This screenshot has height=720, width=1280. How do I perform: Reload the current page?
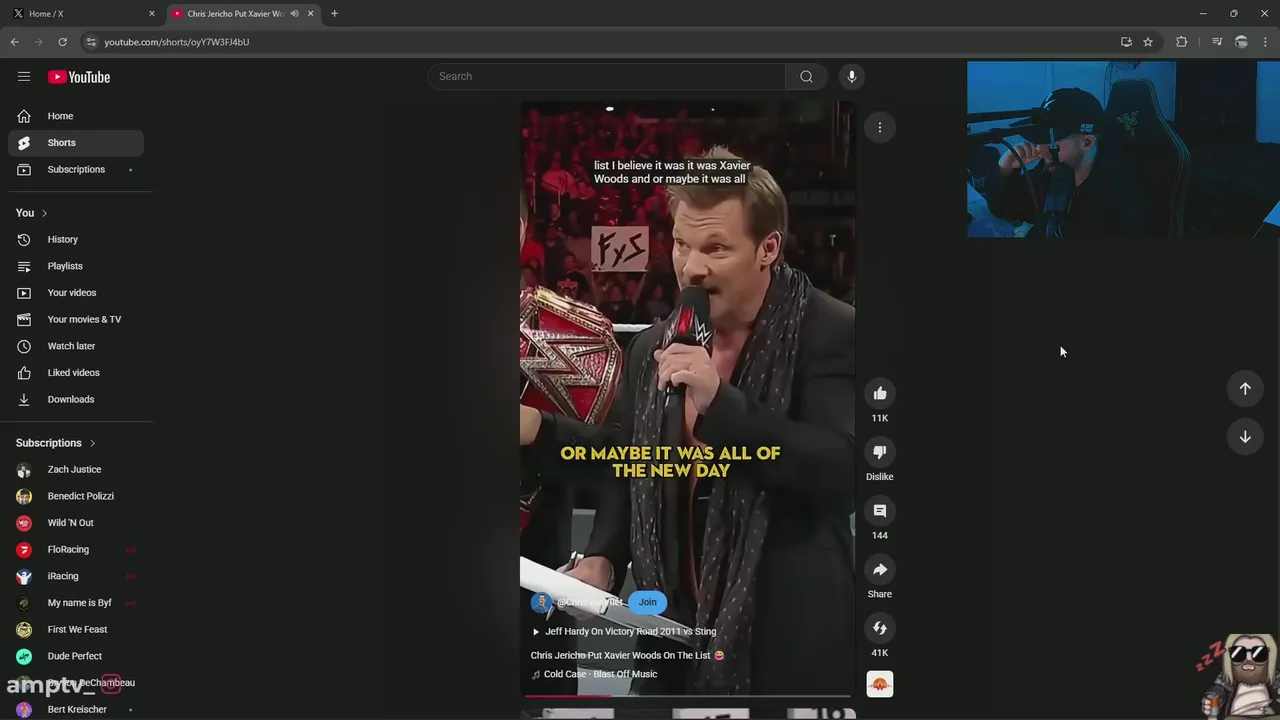(x=62, y=42)
